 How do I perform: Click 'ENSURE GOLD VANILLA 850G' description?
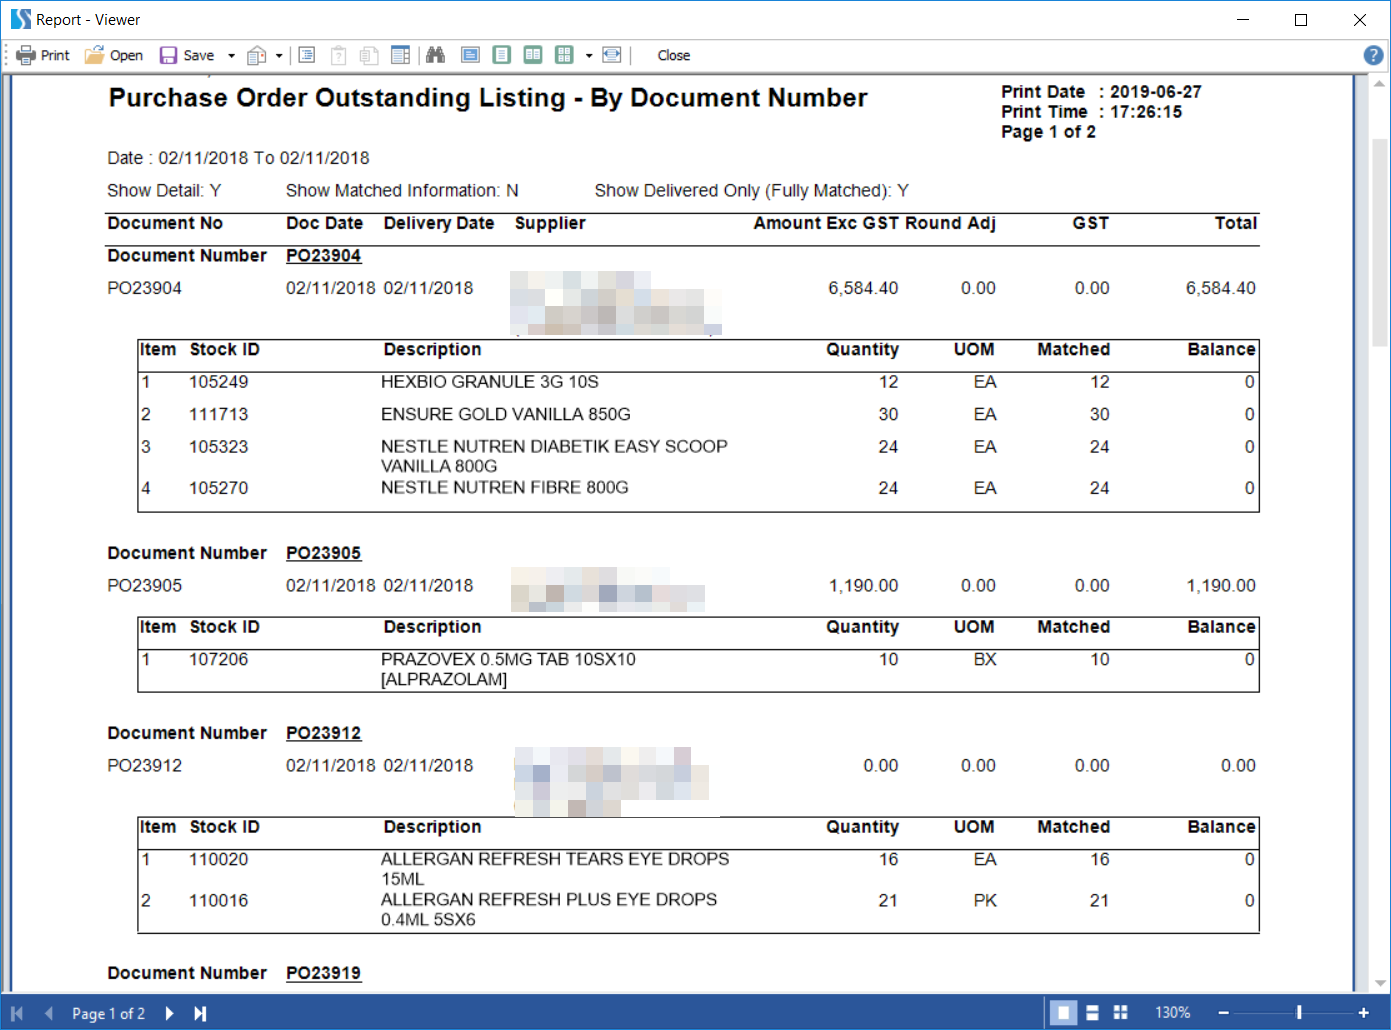click(506, 414)
